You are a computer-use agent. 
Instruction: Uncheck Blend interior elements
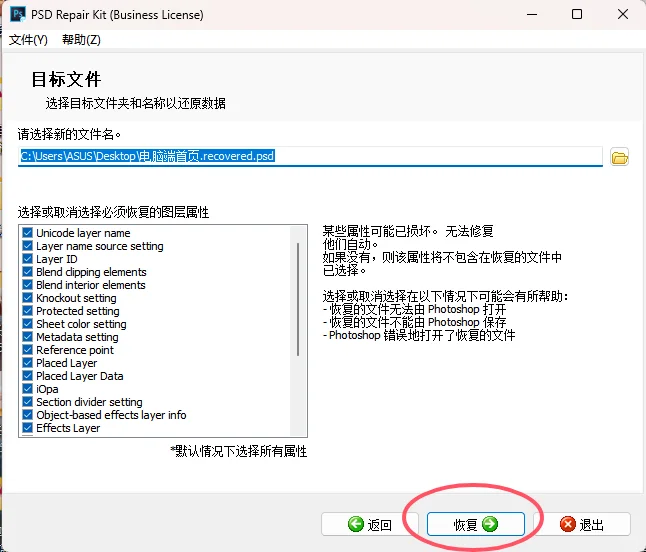(28, 285)
